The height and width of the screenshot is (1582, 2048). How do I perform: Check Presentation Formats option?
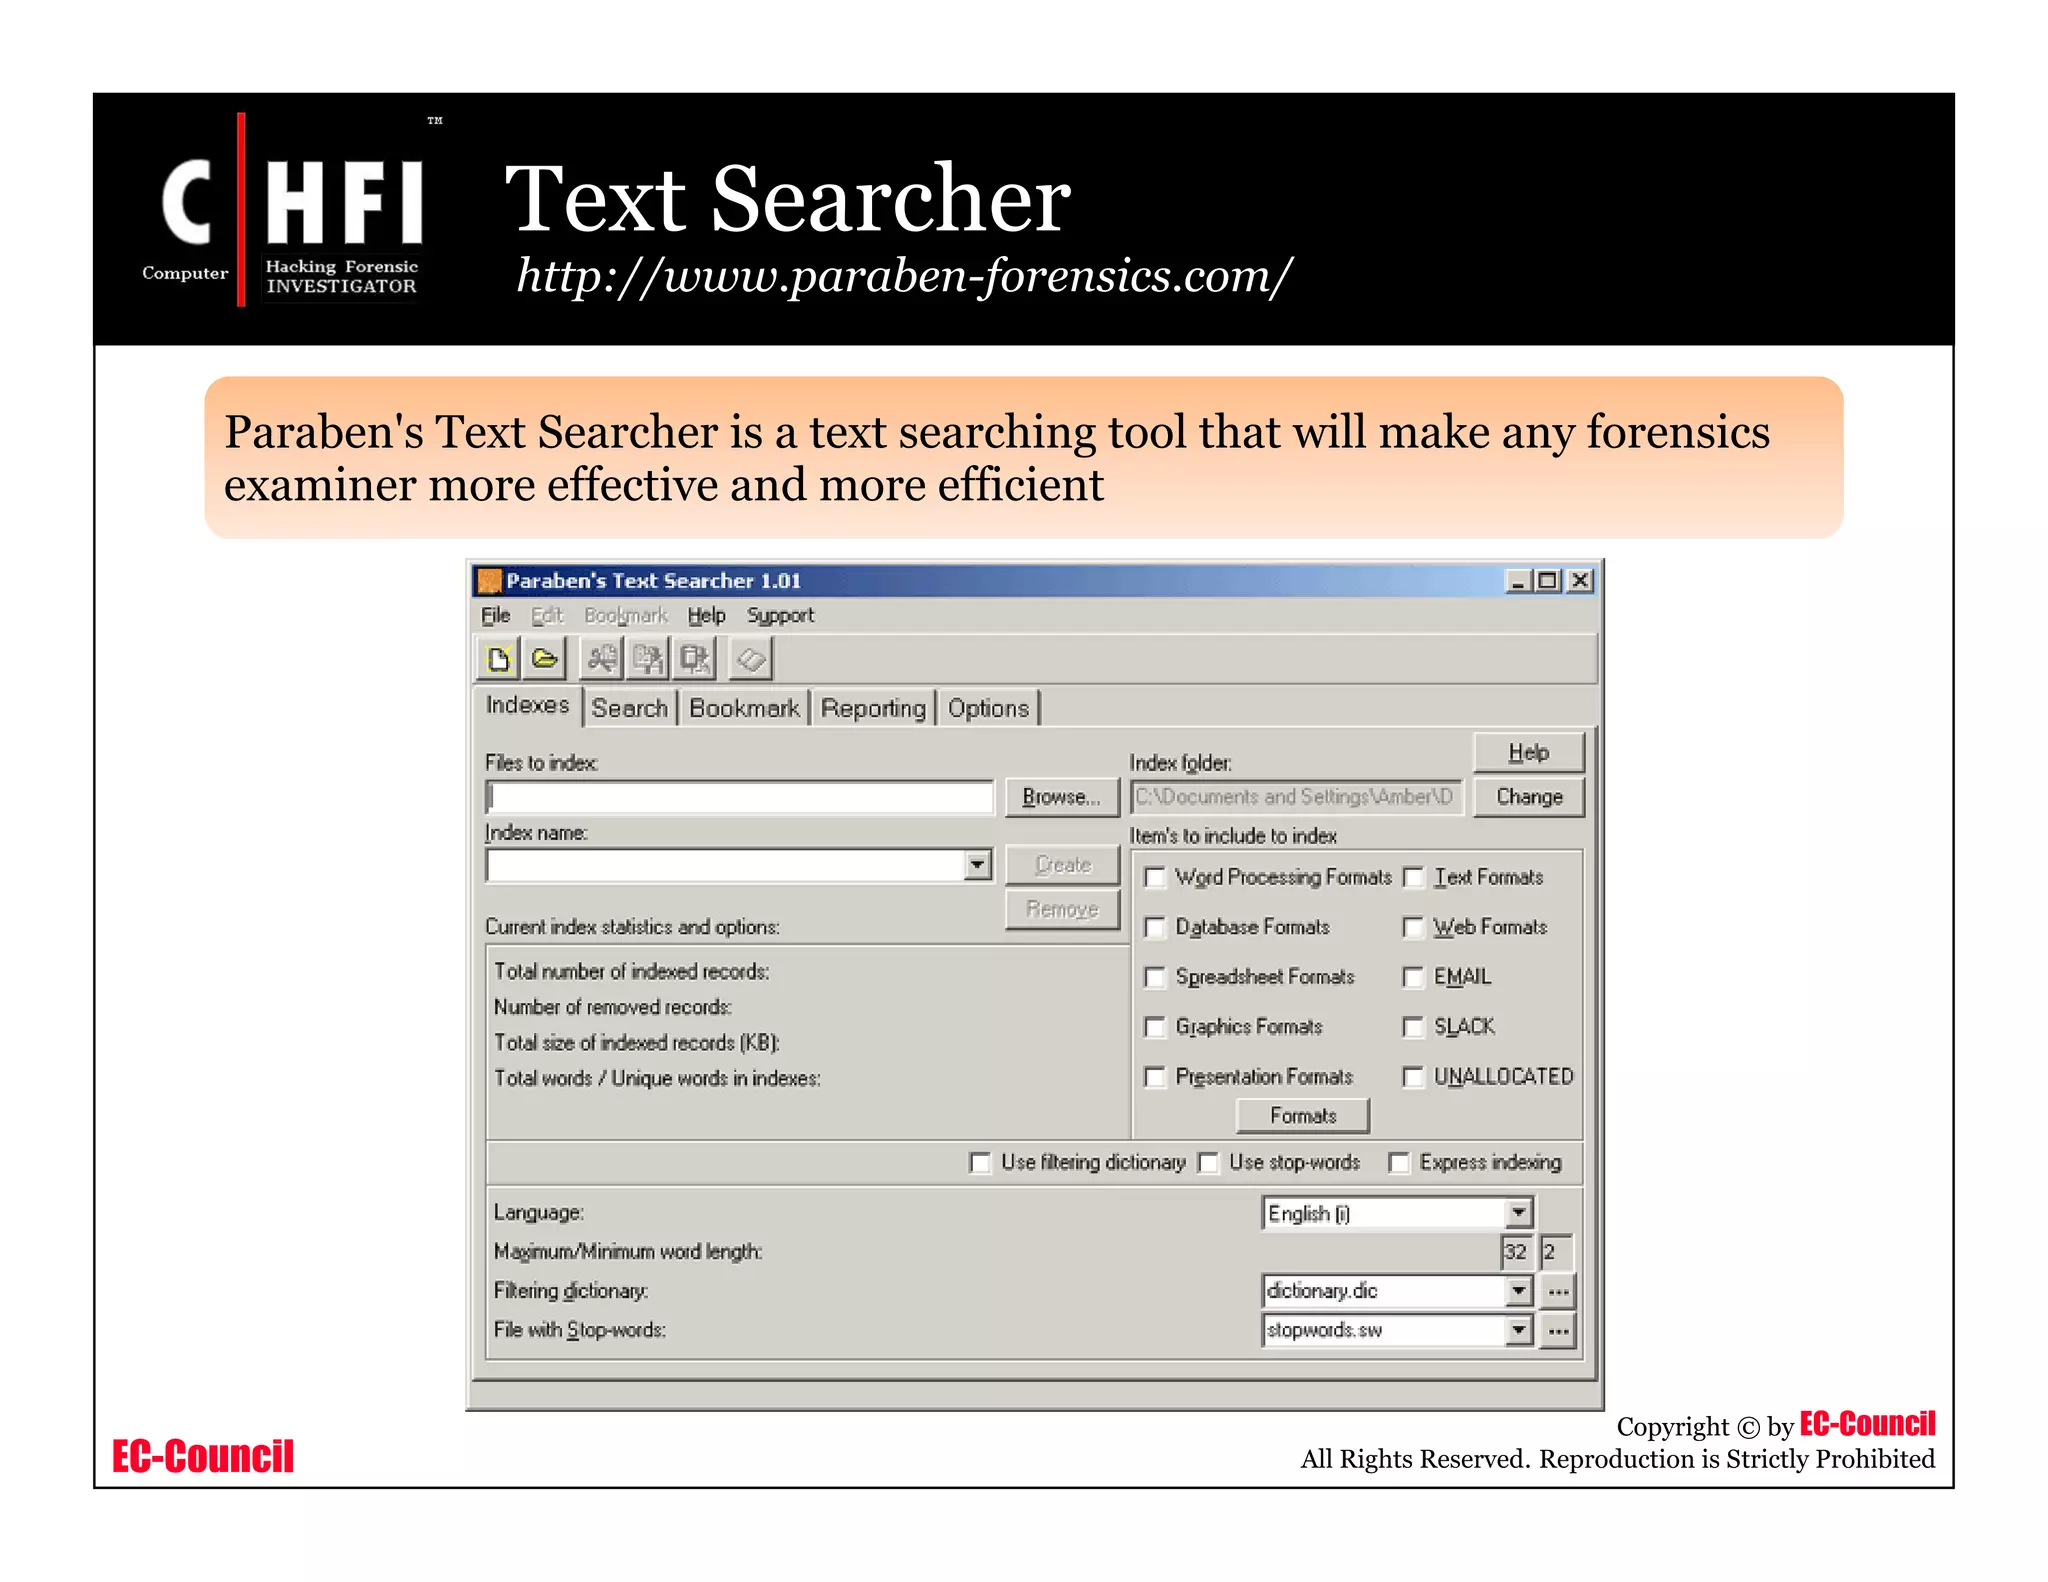click(1156, 1077)
